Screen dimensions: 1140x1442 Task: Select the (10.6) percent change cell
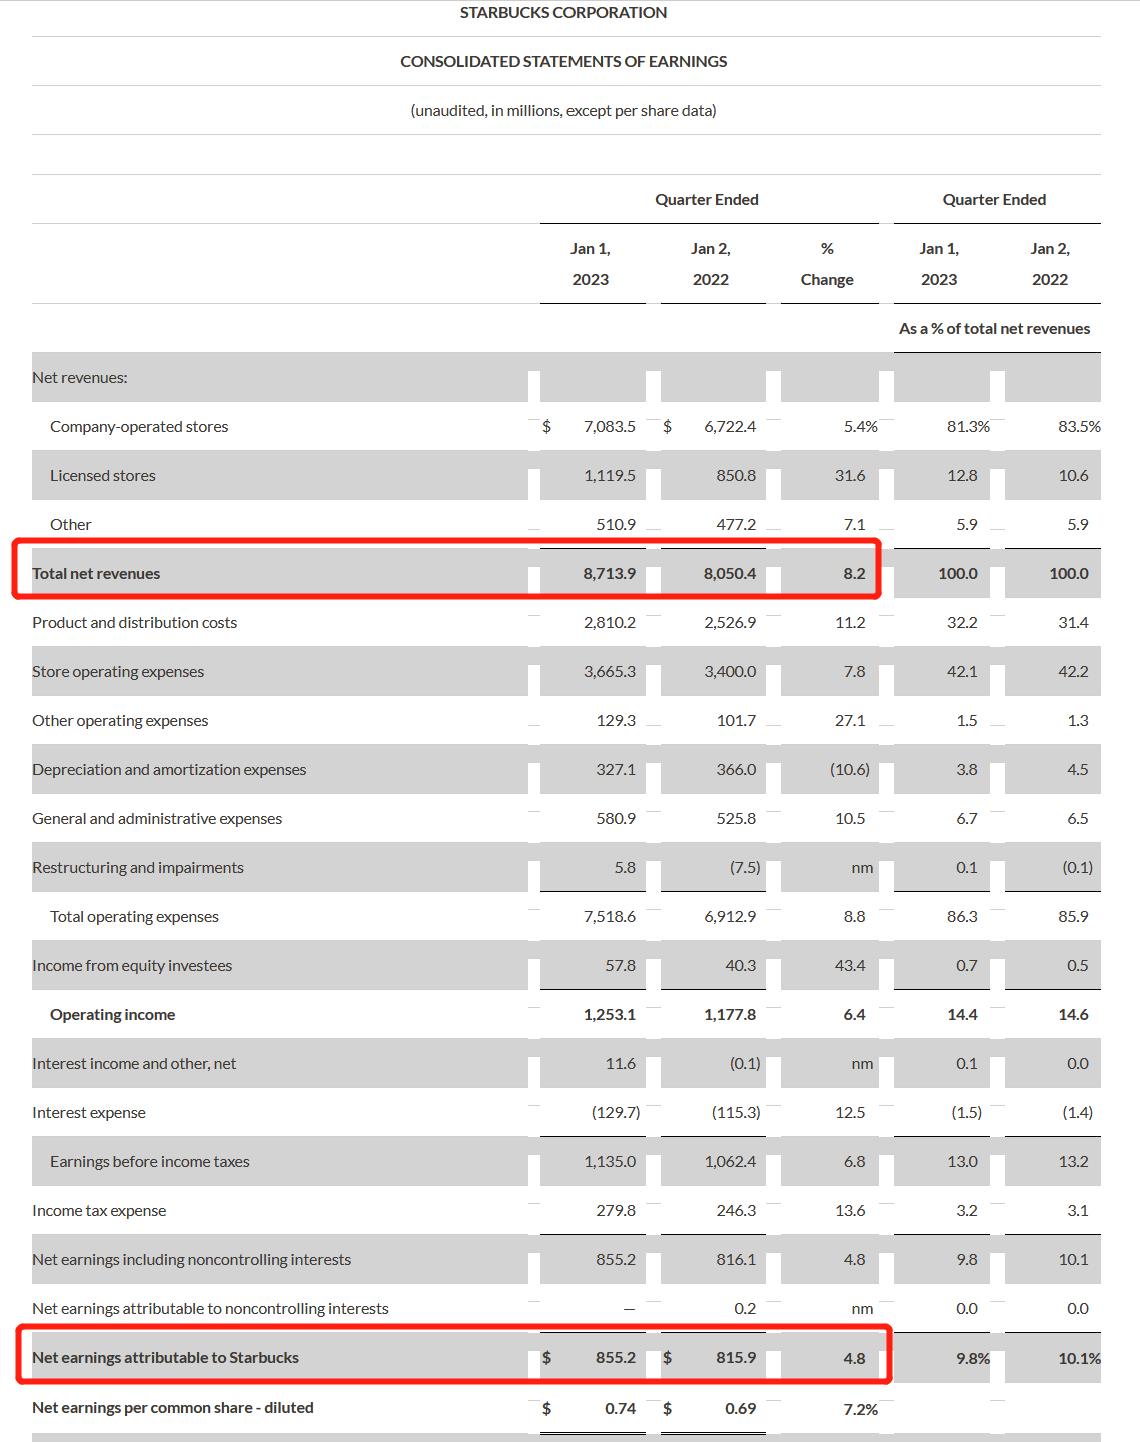click(850, 770)
